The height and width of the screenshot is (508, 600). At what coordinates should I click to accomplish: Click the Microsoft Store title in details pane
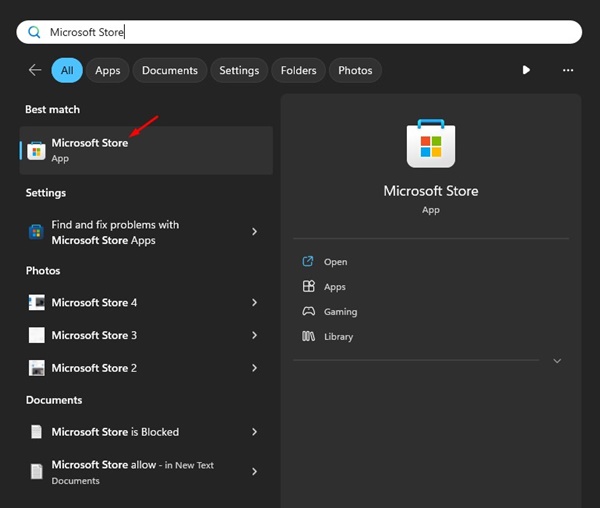coord(431,191)
